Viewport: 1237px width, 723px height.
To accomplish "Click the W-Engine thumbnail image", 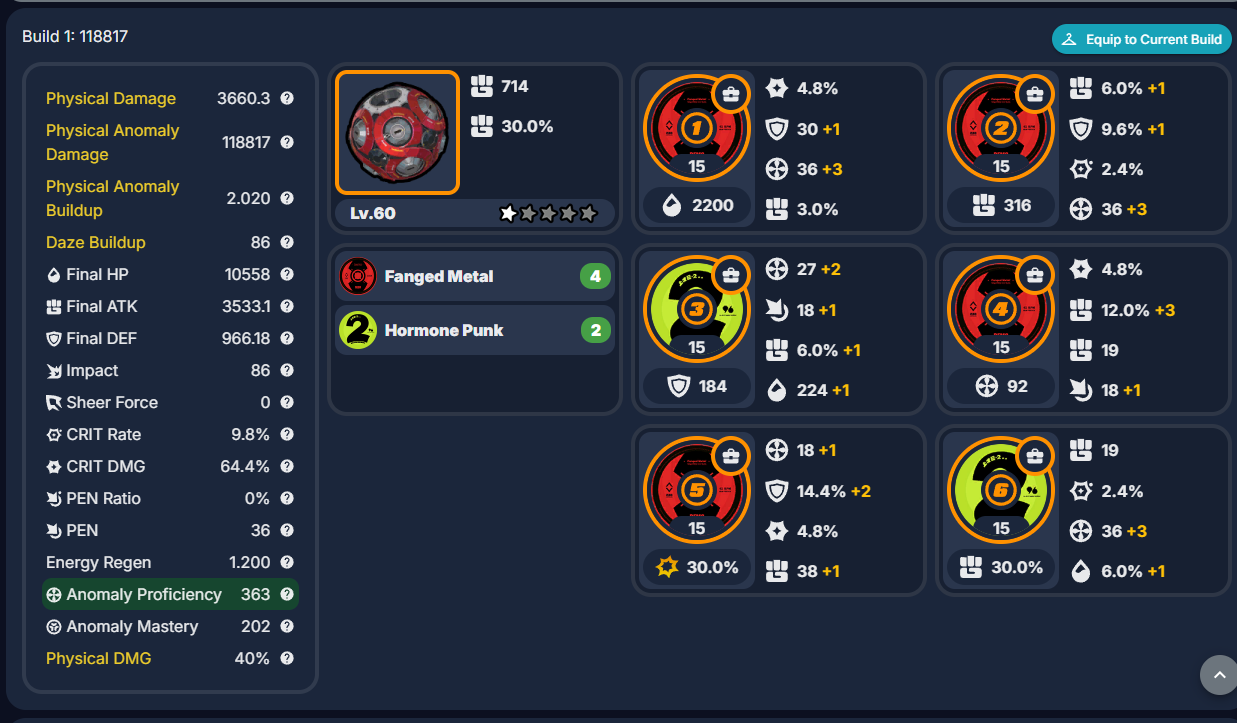I will click(397, 132).
